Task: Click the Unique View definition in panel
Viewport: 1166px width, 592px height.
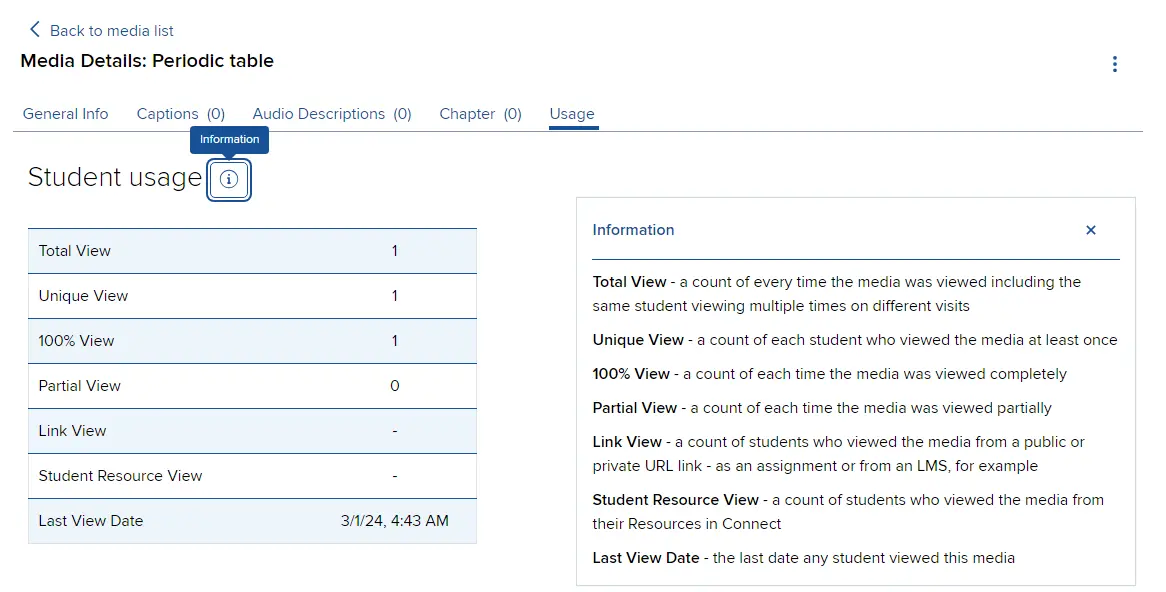Action: coord(855,340)
